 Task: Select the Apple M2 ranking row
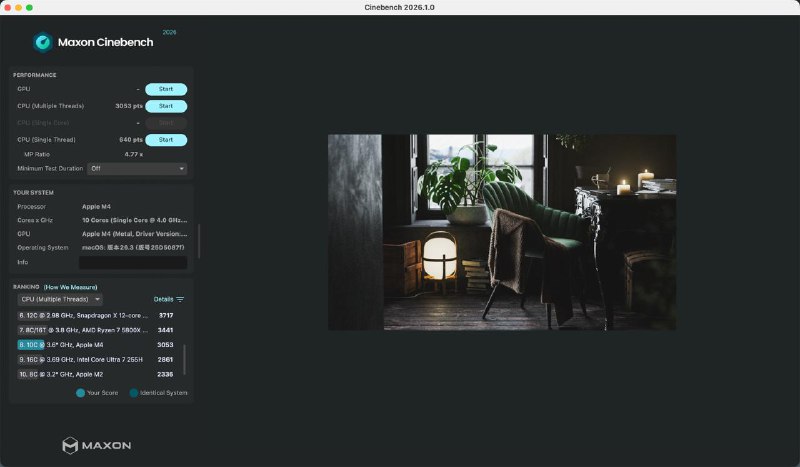click(x=96, y=375)
